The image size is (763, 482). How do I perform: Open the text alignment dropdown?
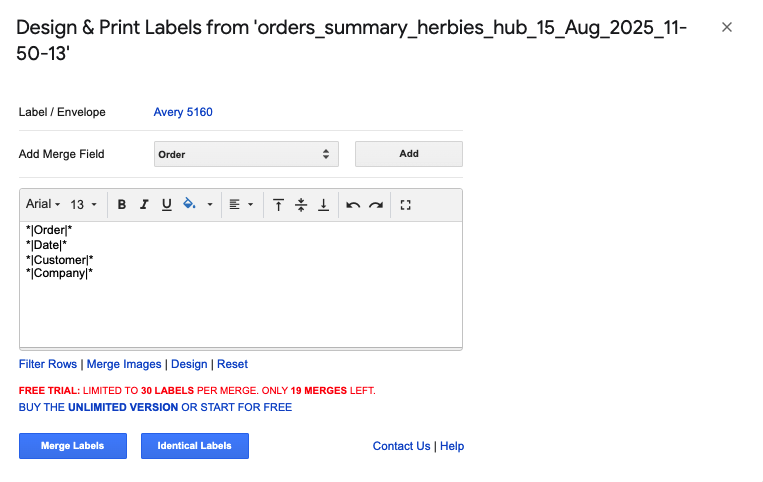pos(241,205)
